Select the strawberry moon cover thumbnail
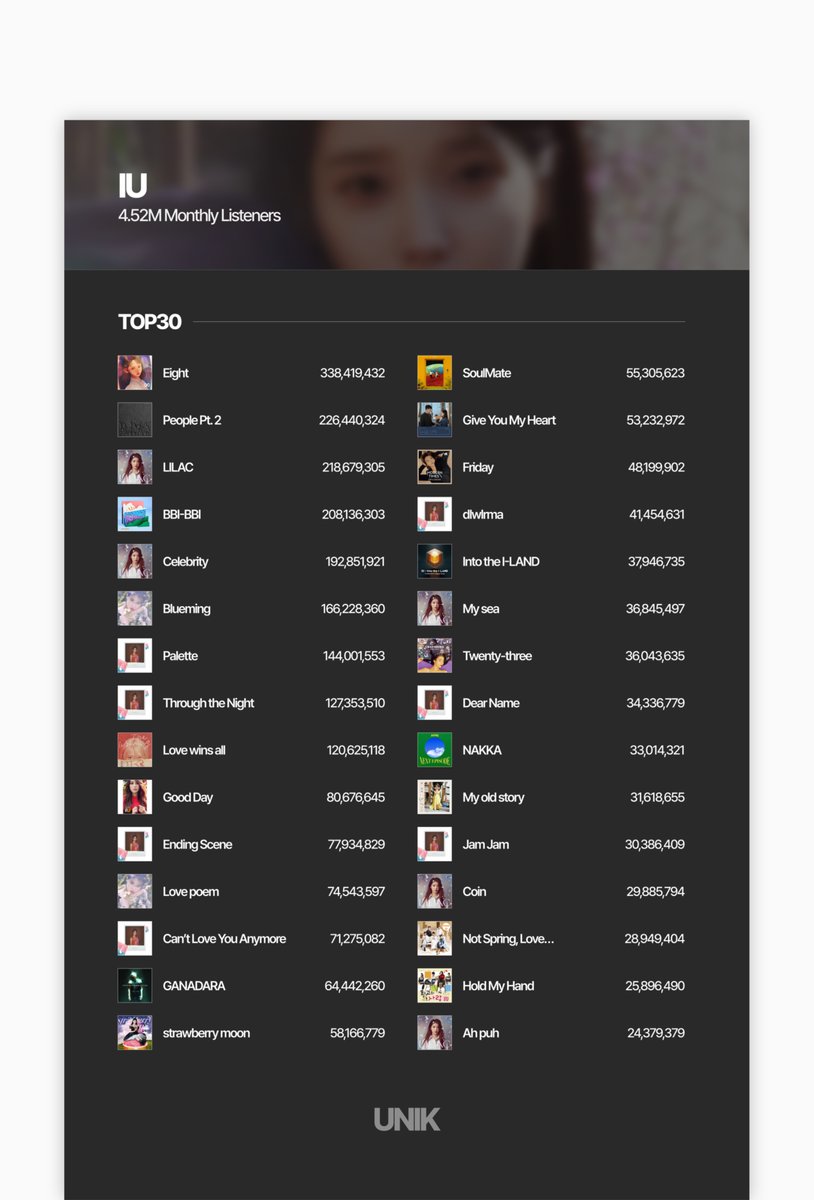814x1200 pixels. [135, 1033]
